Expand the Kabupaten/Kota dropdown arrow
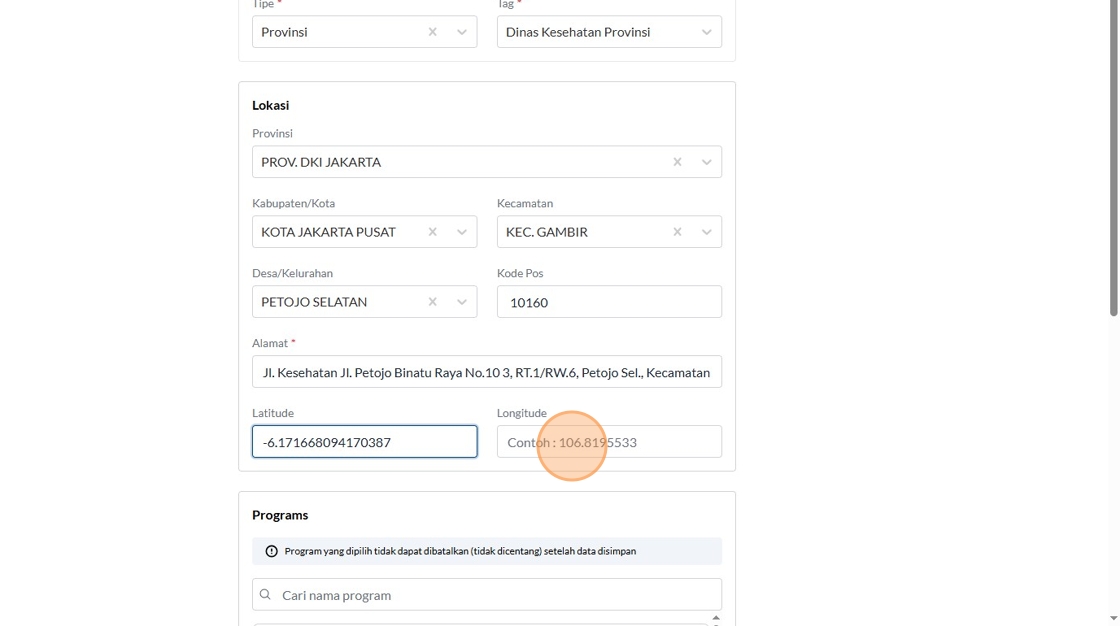Screen dimensions: 1120x626 (x=462, y=232)
